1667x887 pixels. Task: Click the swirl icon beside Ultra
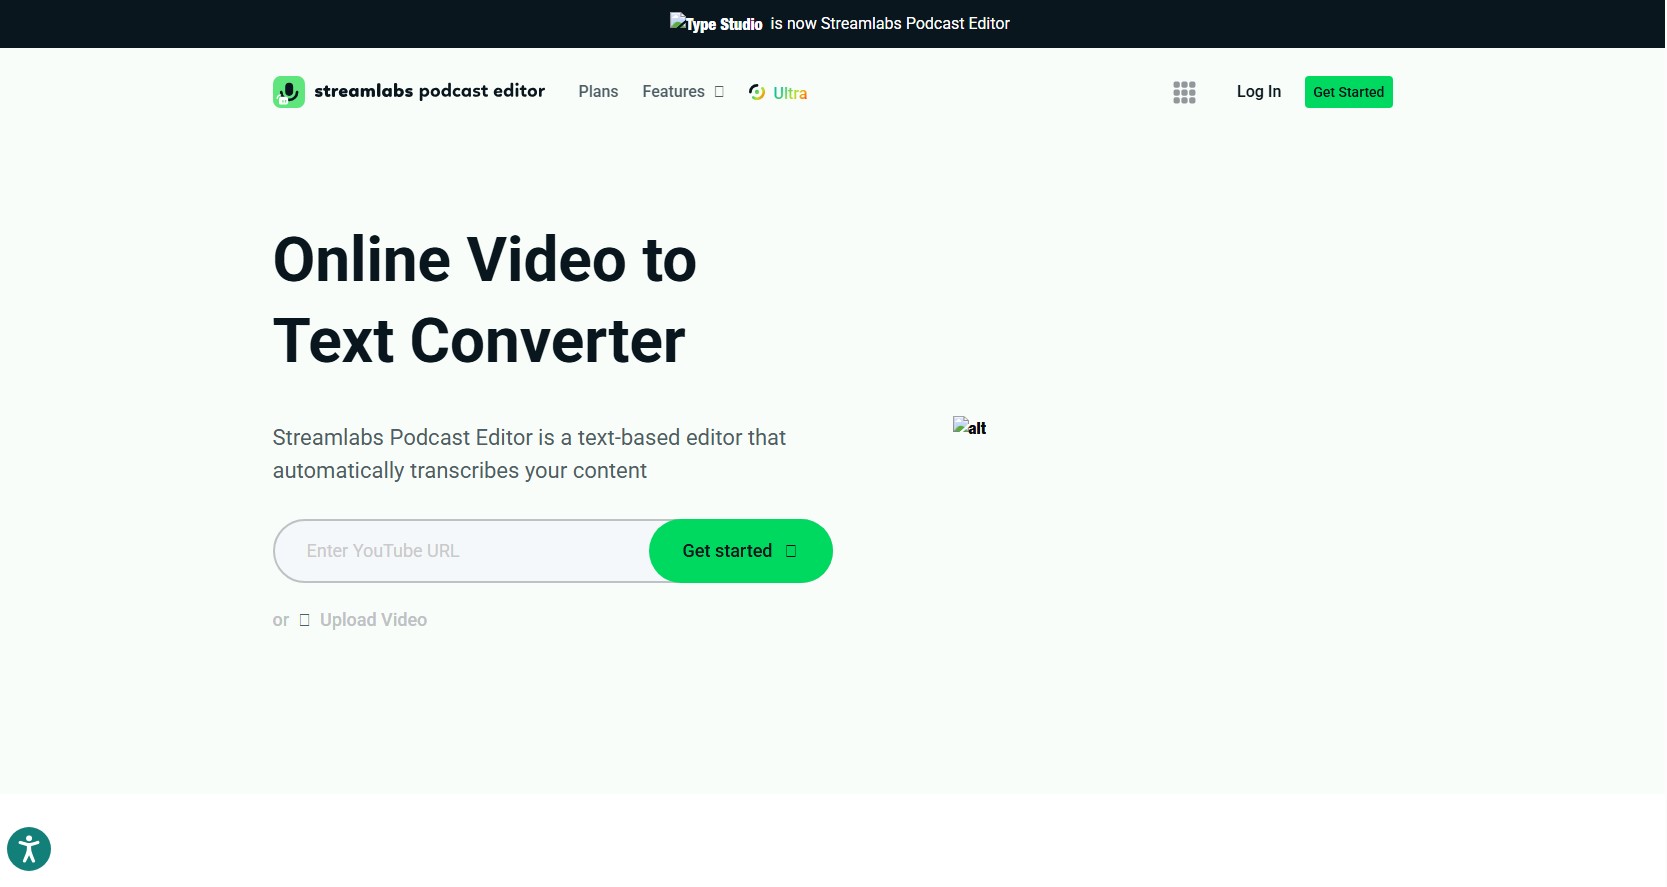757,92
